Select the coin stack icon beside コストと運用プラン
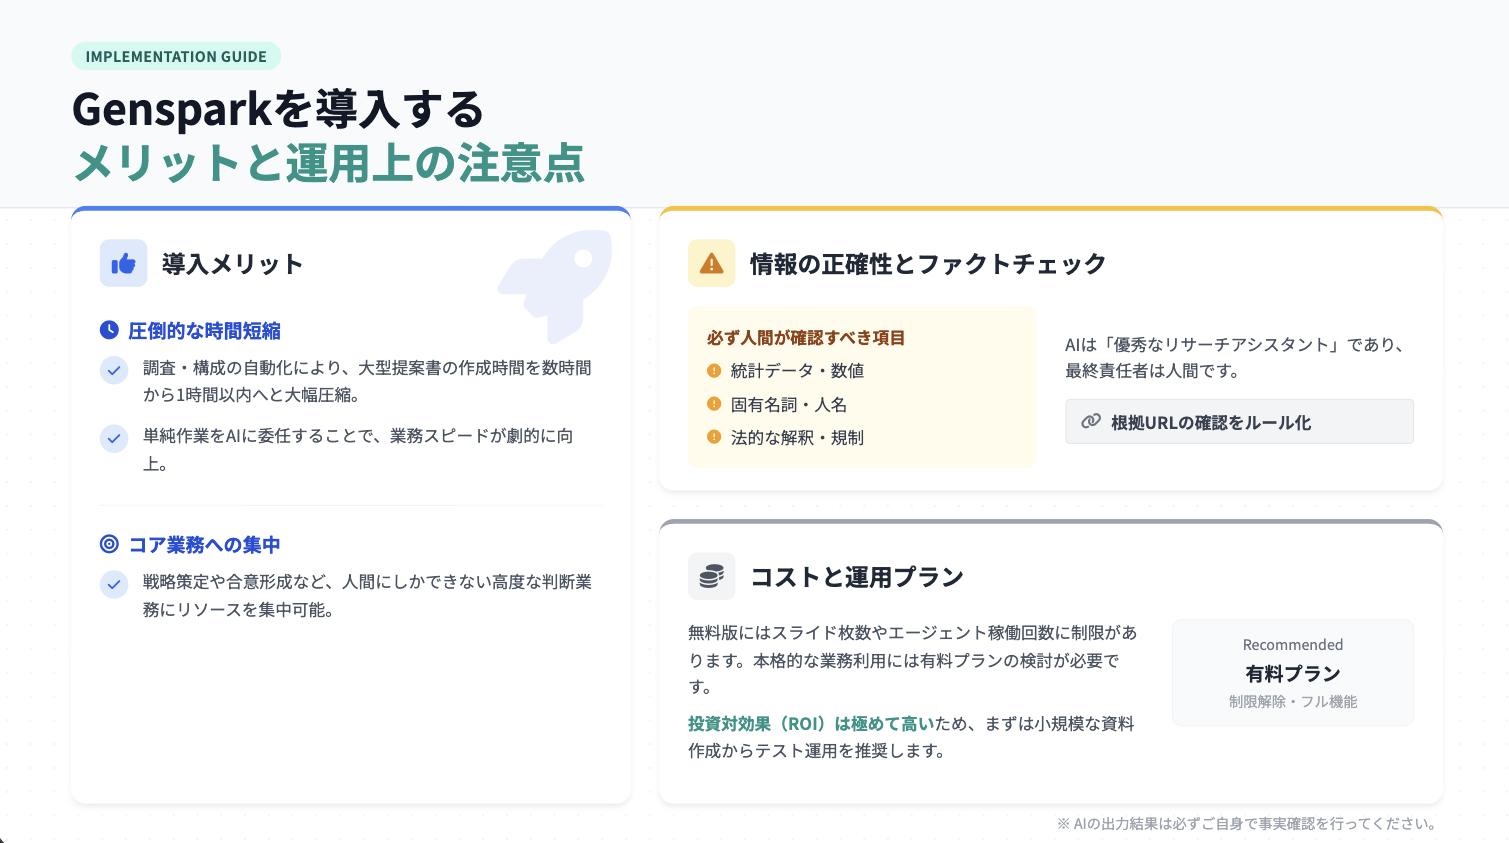 (x=712, y=576)
